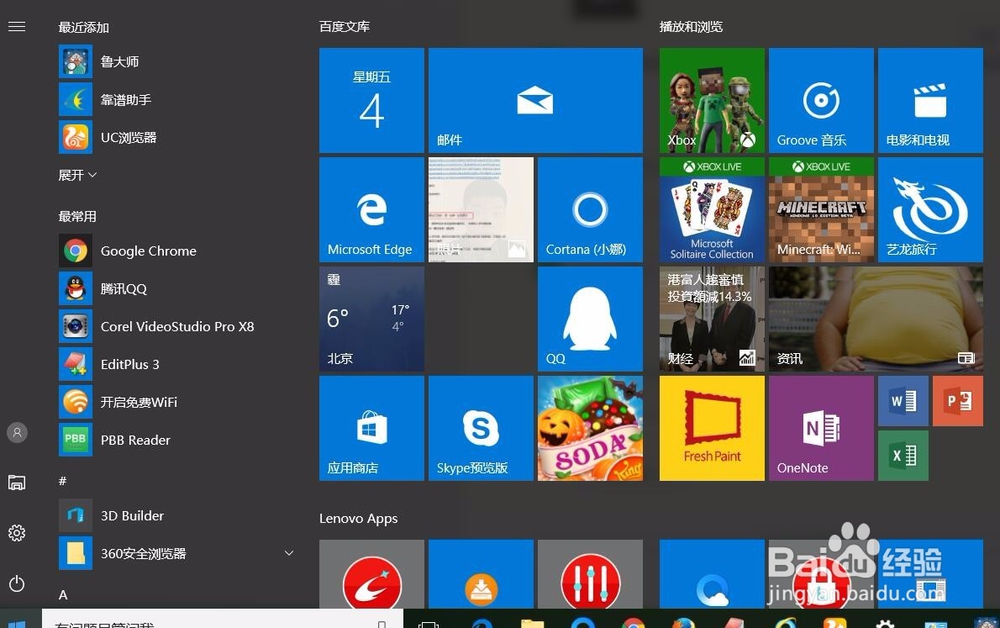Image resolution: width=1000 pixels, height=628 pixels.
Task: Open the small PowerPoint tile
Action: click(x=958, y=401)
